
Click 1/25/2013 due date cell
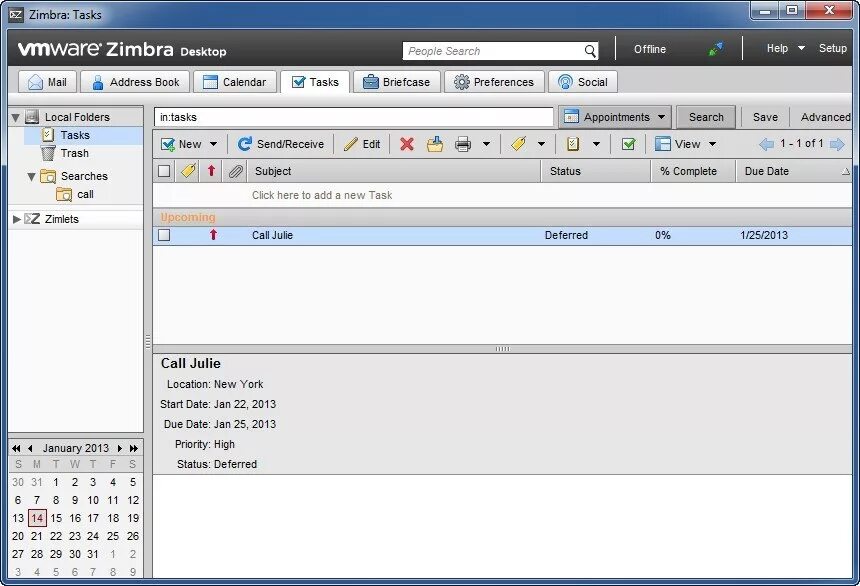point(763,235)
